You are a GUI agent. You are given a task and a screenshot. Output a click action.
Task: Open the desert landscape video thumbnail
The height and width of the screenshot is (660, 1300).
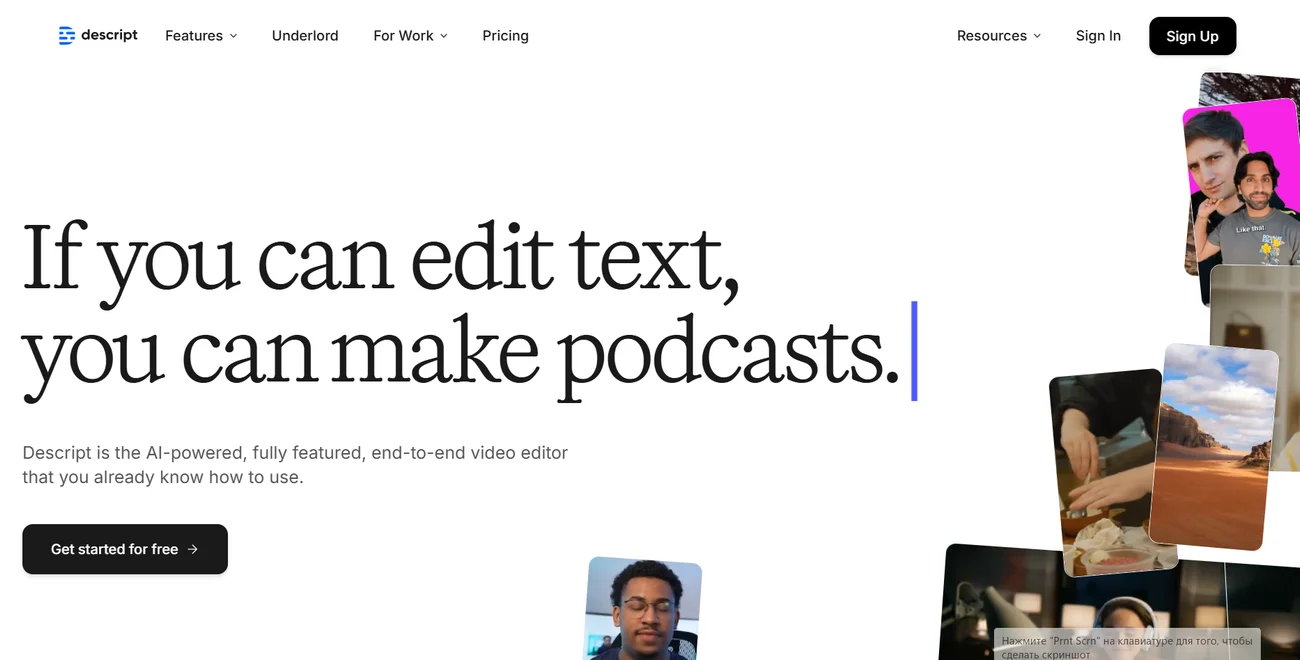tap(1212, 445)
